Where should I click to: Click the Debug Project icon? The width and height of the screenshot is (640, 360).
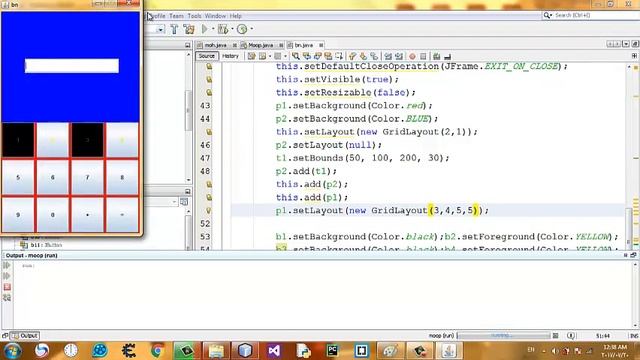(222, 29)
